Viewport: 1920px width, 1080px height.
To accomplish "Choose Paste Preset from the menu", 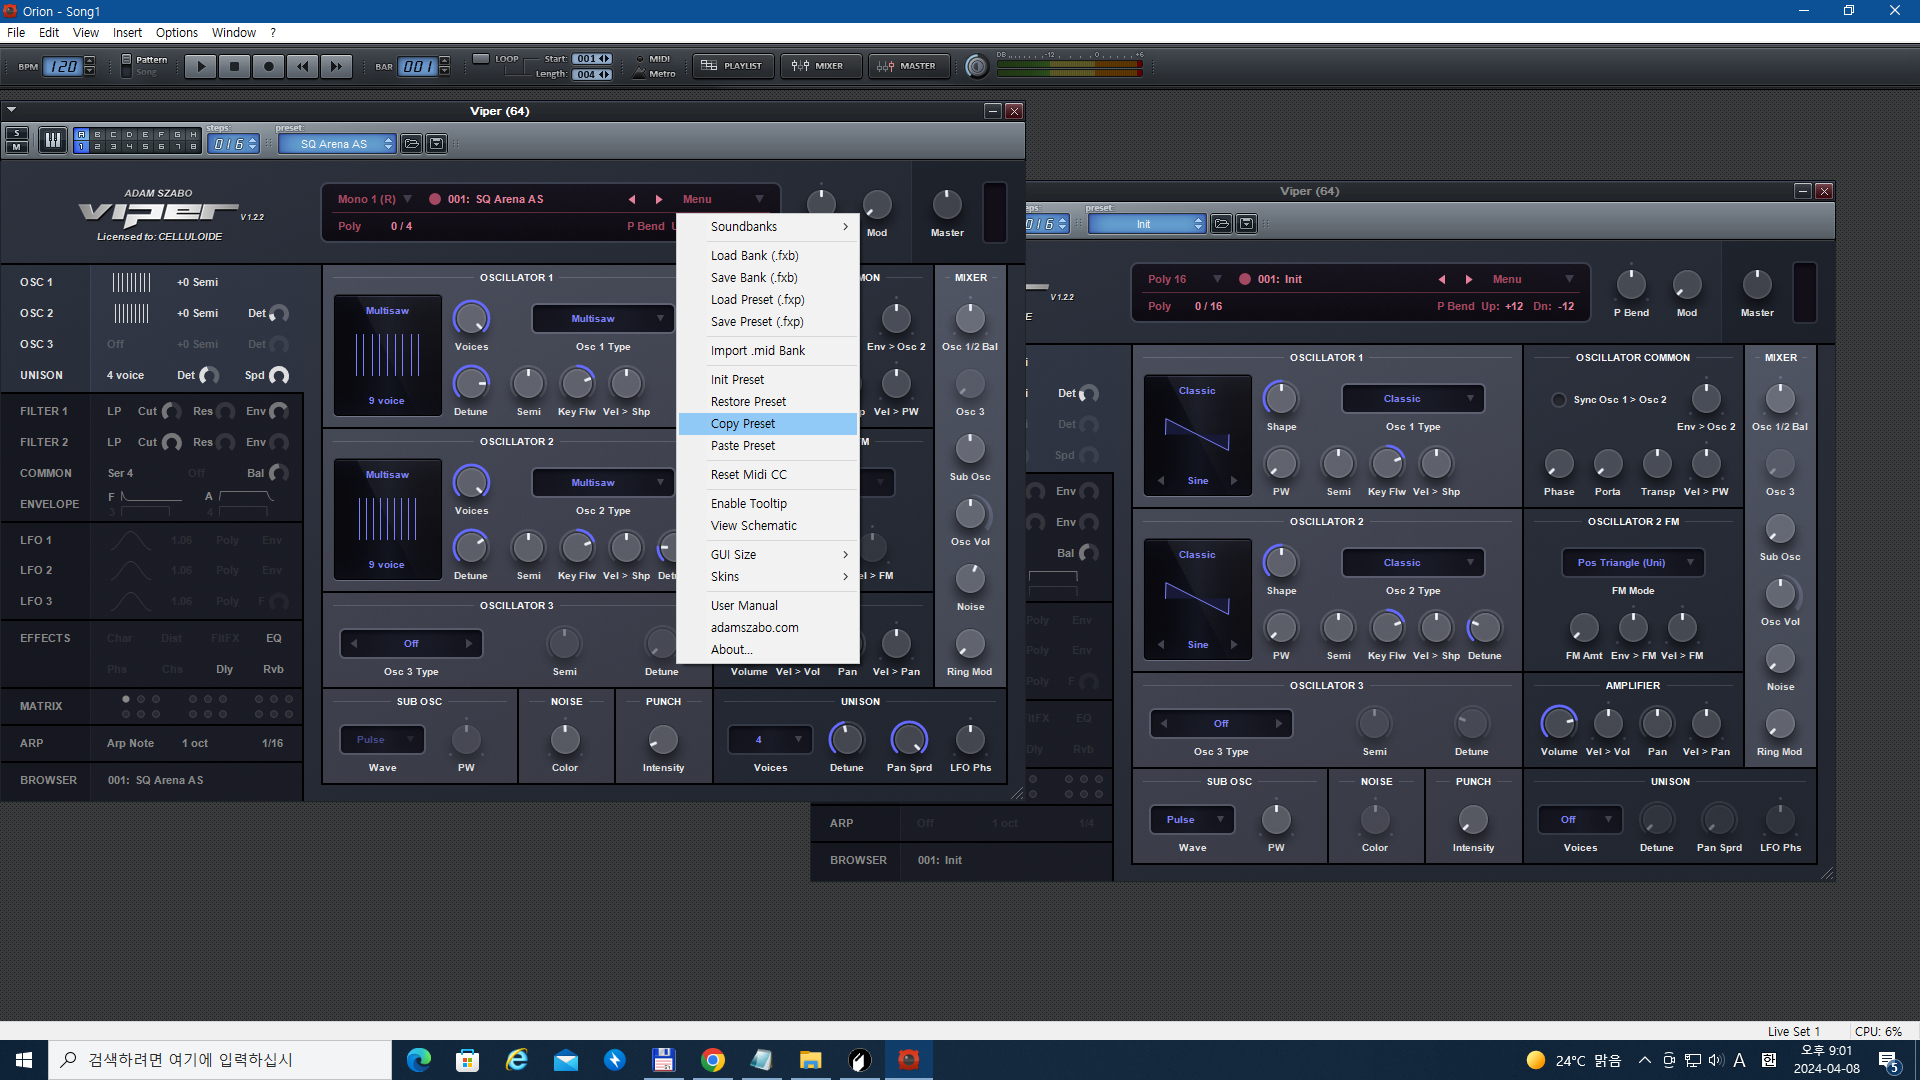I will coord(768,446).
